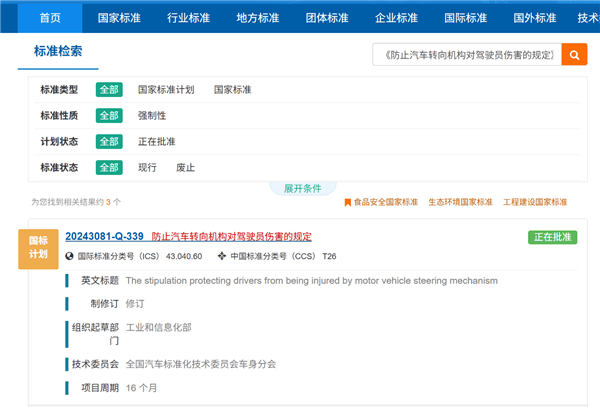Choose 现行 in 标准状态 filter

147,168
